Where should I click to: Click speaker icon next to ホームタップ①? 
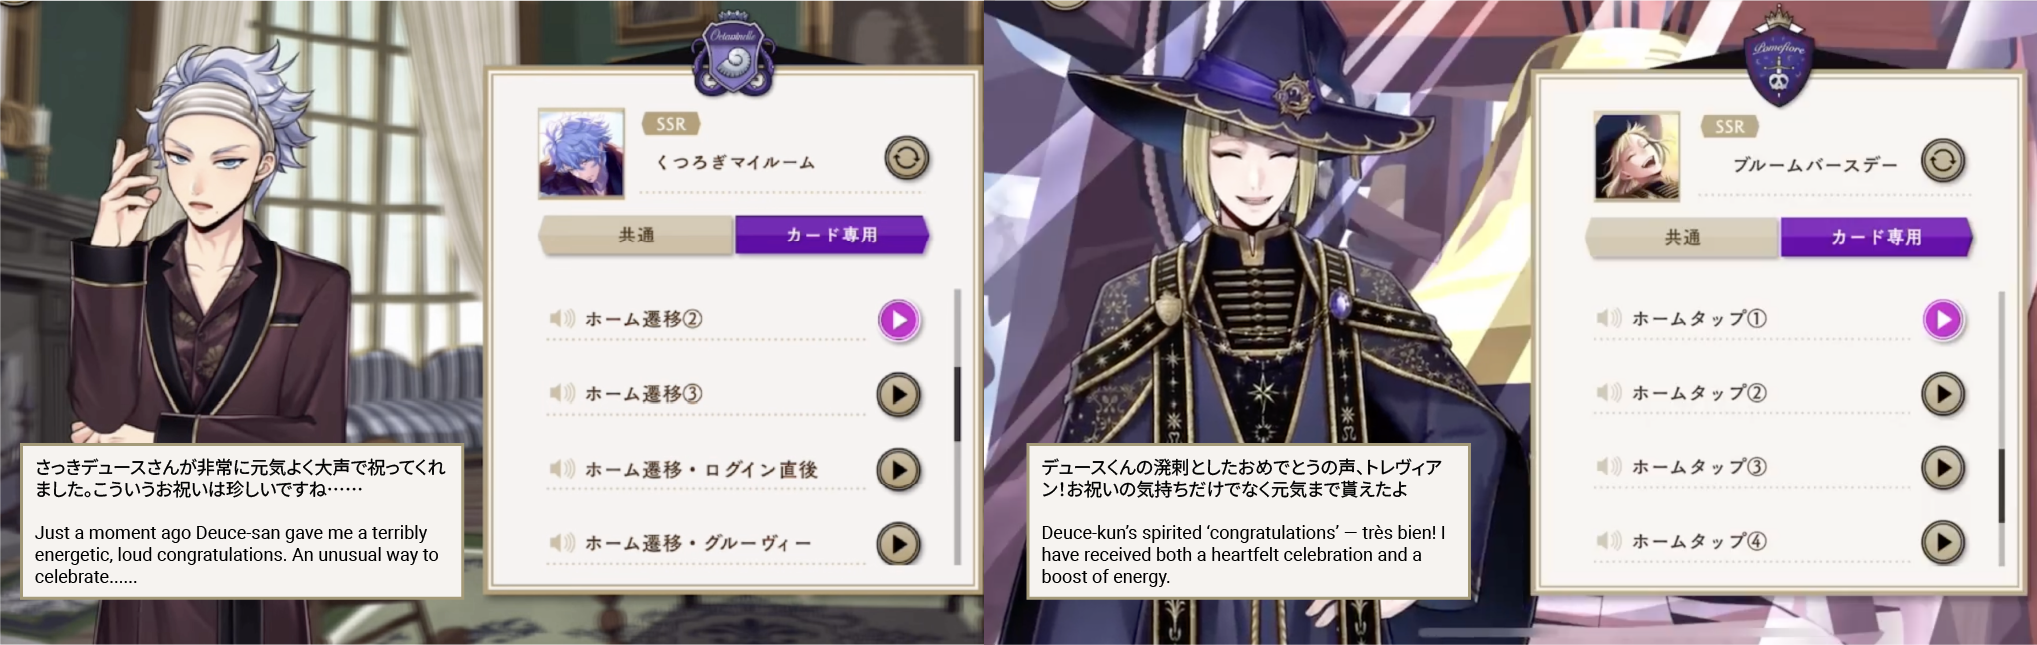(x=1608, y=319)
